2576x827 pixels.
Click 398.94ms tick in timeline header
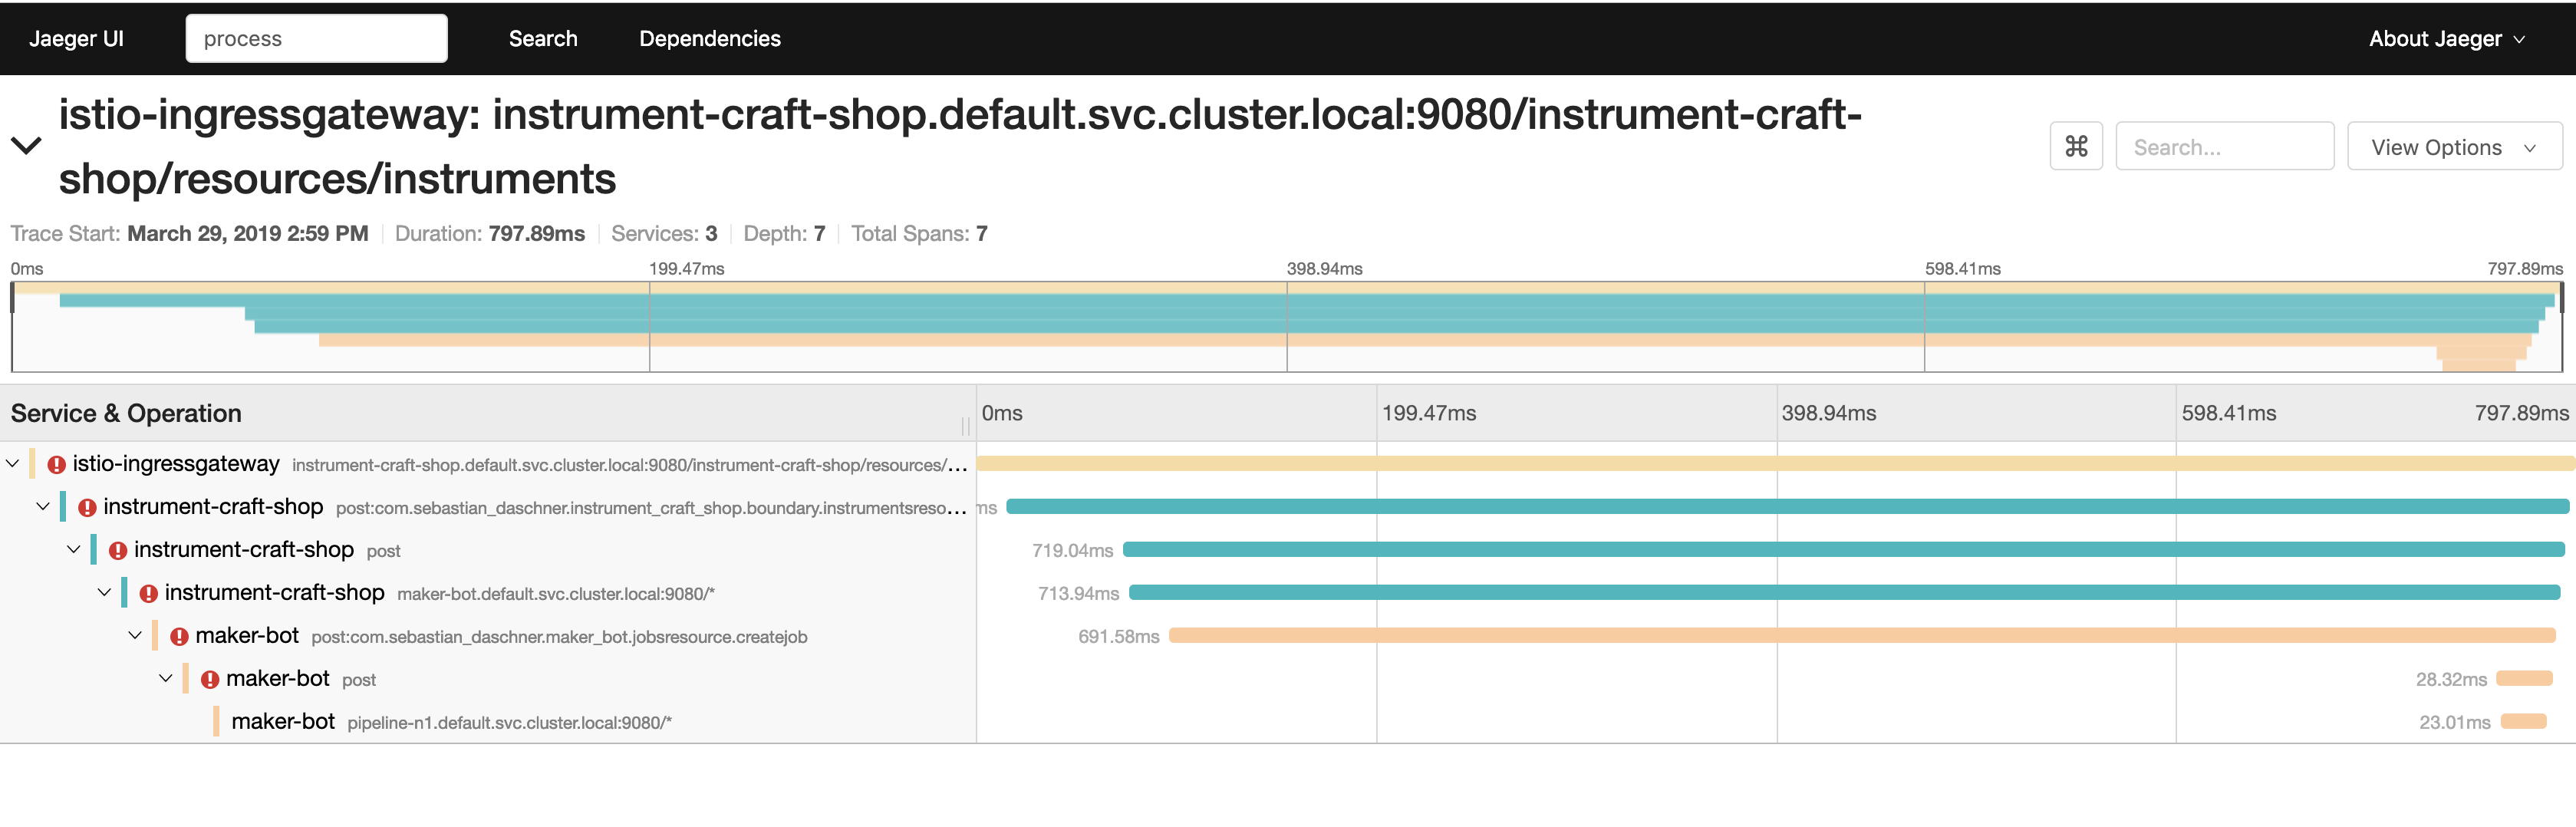coord(1828,414)
